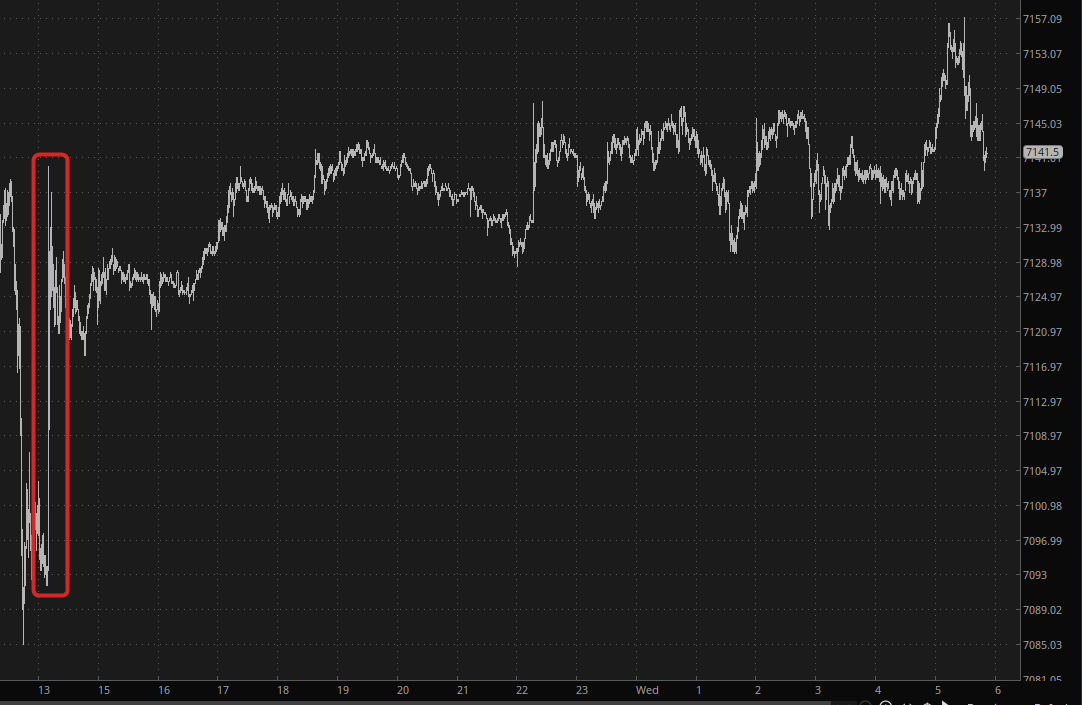The width and height of the screenshot is (1082, 705).
Task: Click the 3 hour label on the time axis
Action: tap(817, 691)
